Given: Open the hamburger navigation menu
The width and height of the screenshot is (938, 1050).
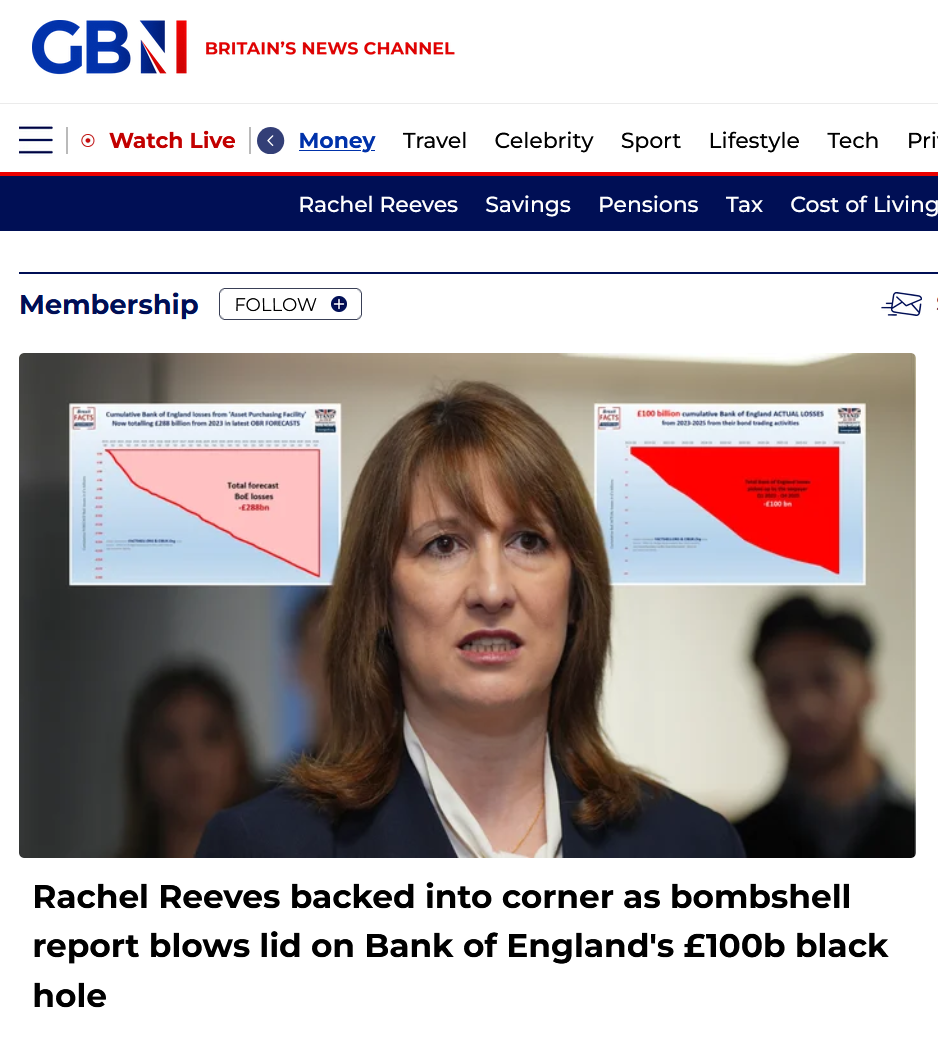Looking at the screenshot, I should pyautogui.click(x=35, y=140).
